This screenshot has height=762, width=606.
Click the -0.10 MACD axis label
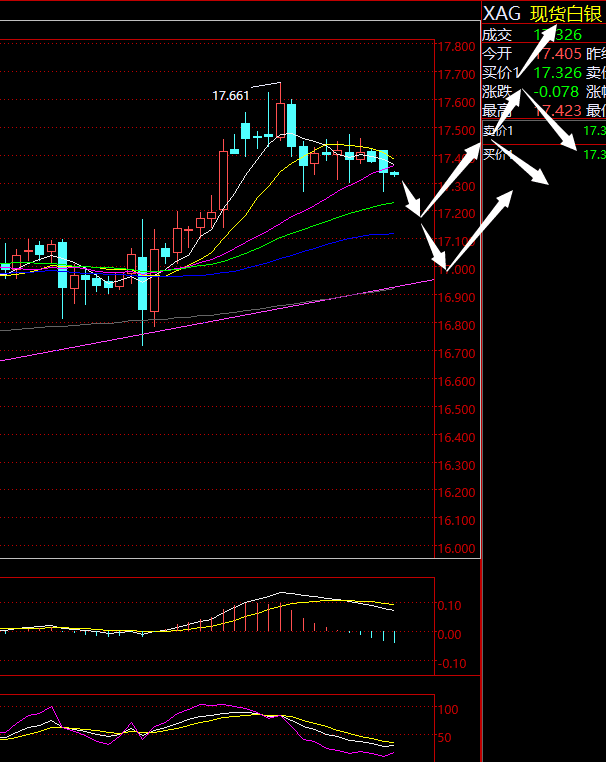452,664
